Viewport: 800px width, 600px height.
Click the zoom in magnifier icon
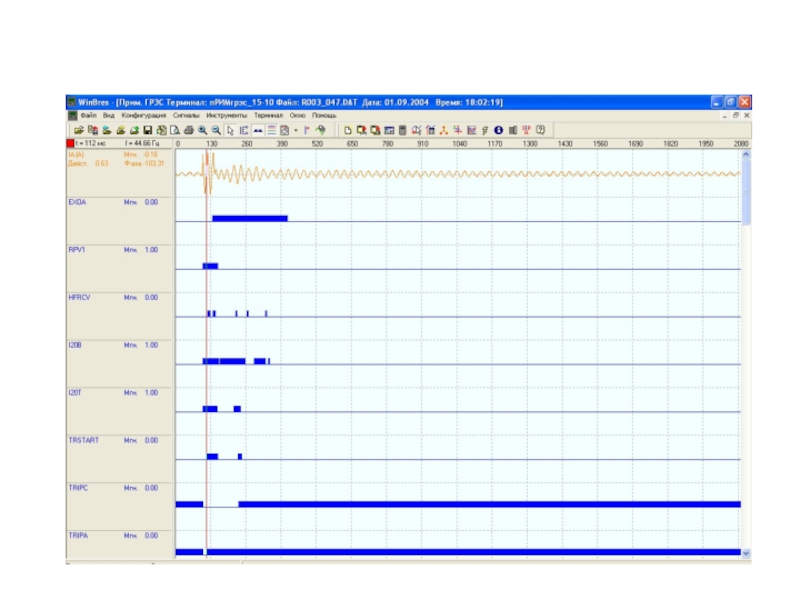point(202,131)
